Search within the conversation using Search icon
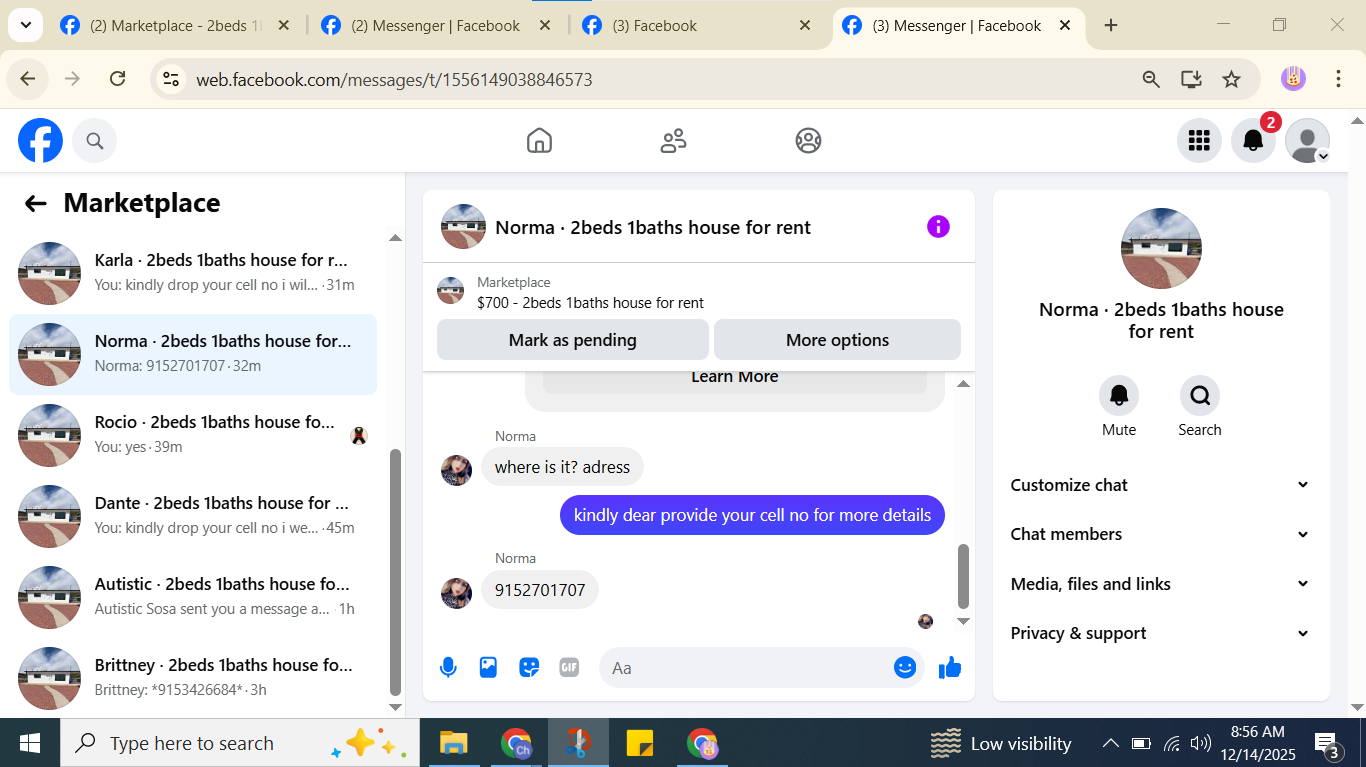Screen dimensions: 1366x767 [1200, 396]
